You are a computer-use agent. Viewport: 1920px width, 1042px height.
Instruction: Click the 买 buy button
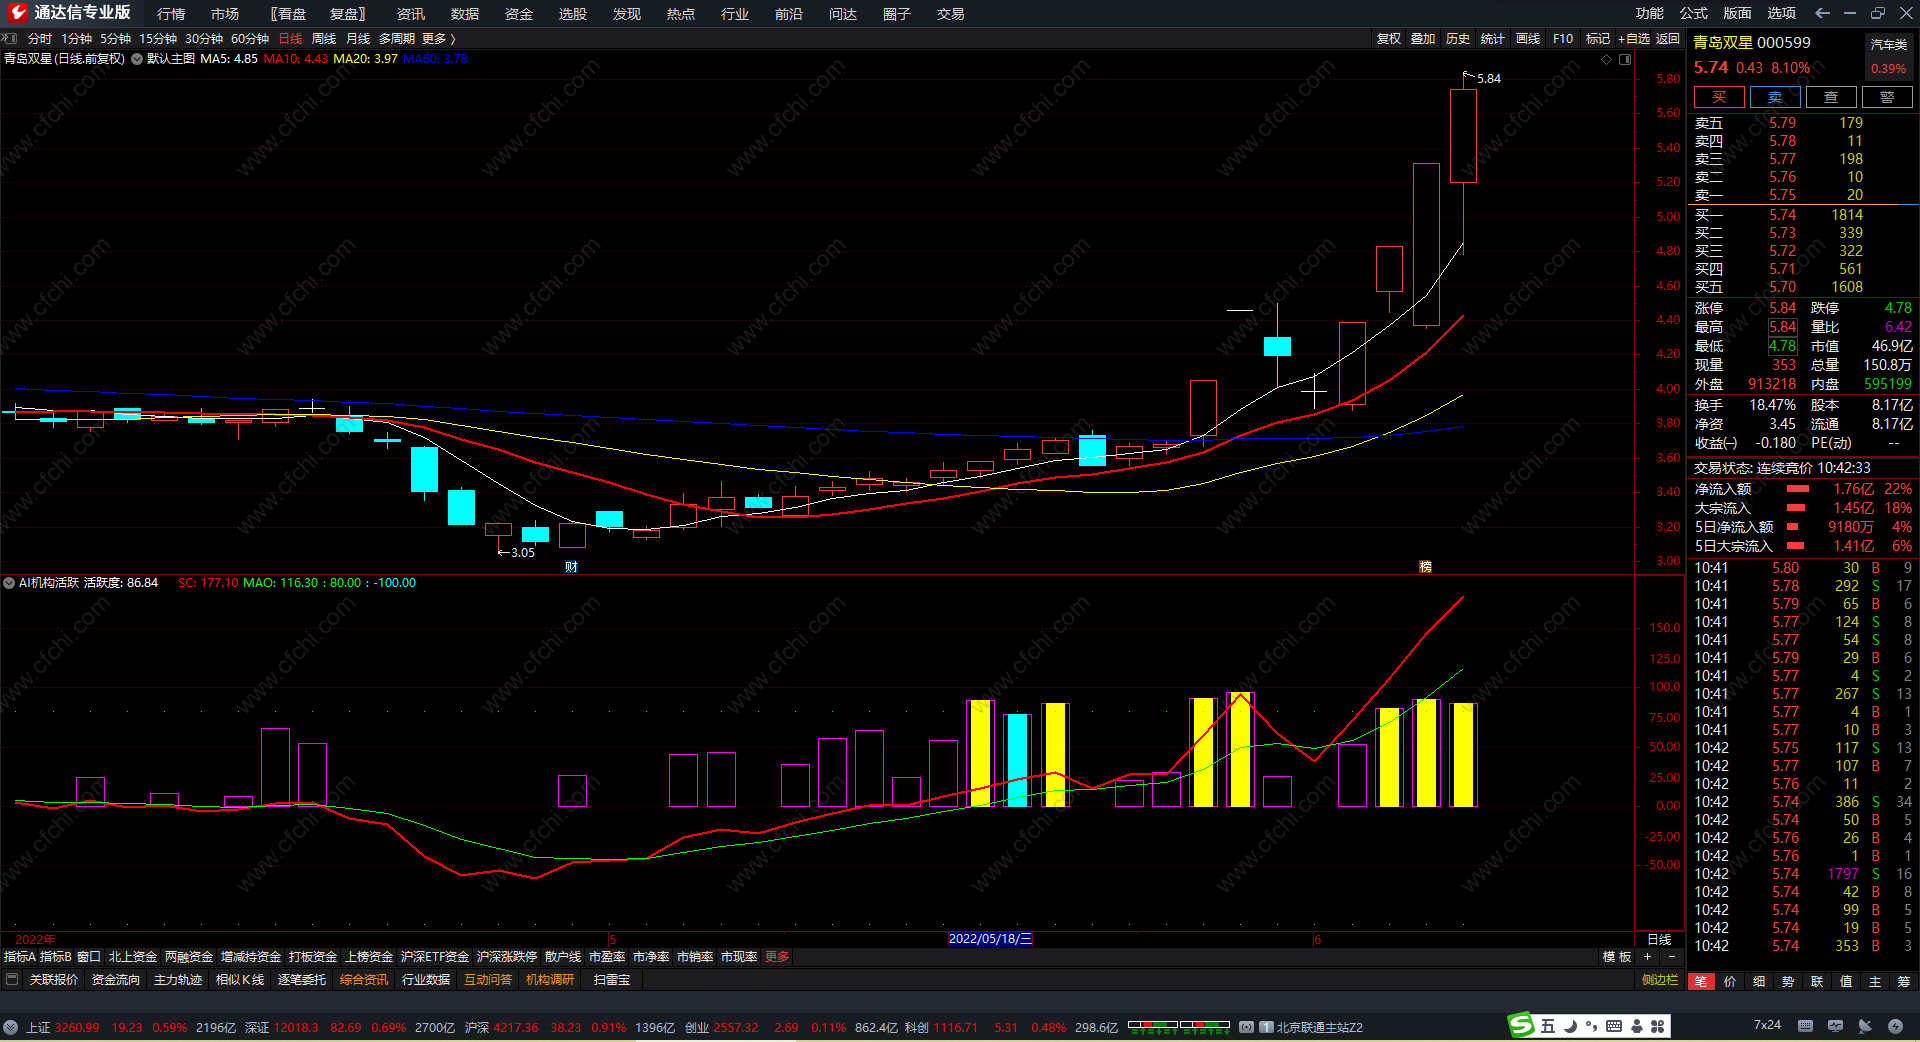[1719, 97]
